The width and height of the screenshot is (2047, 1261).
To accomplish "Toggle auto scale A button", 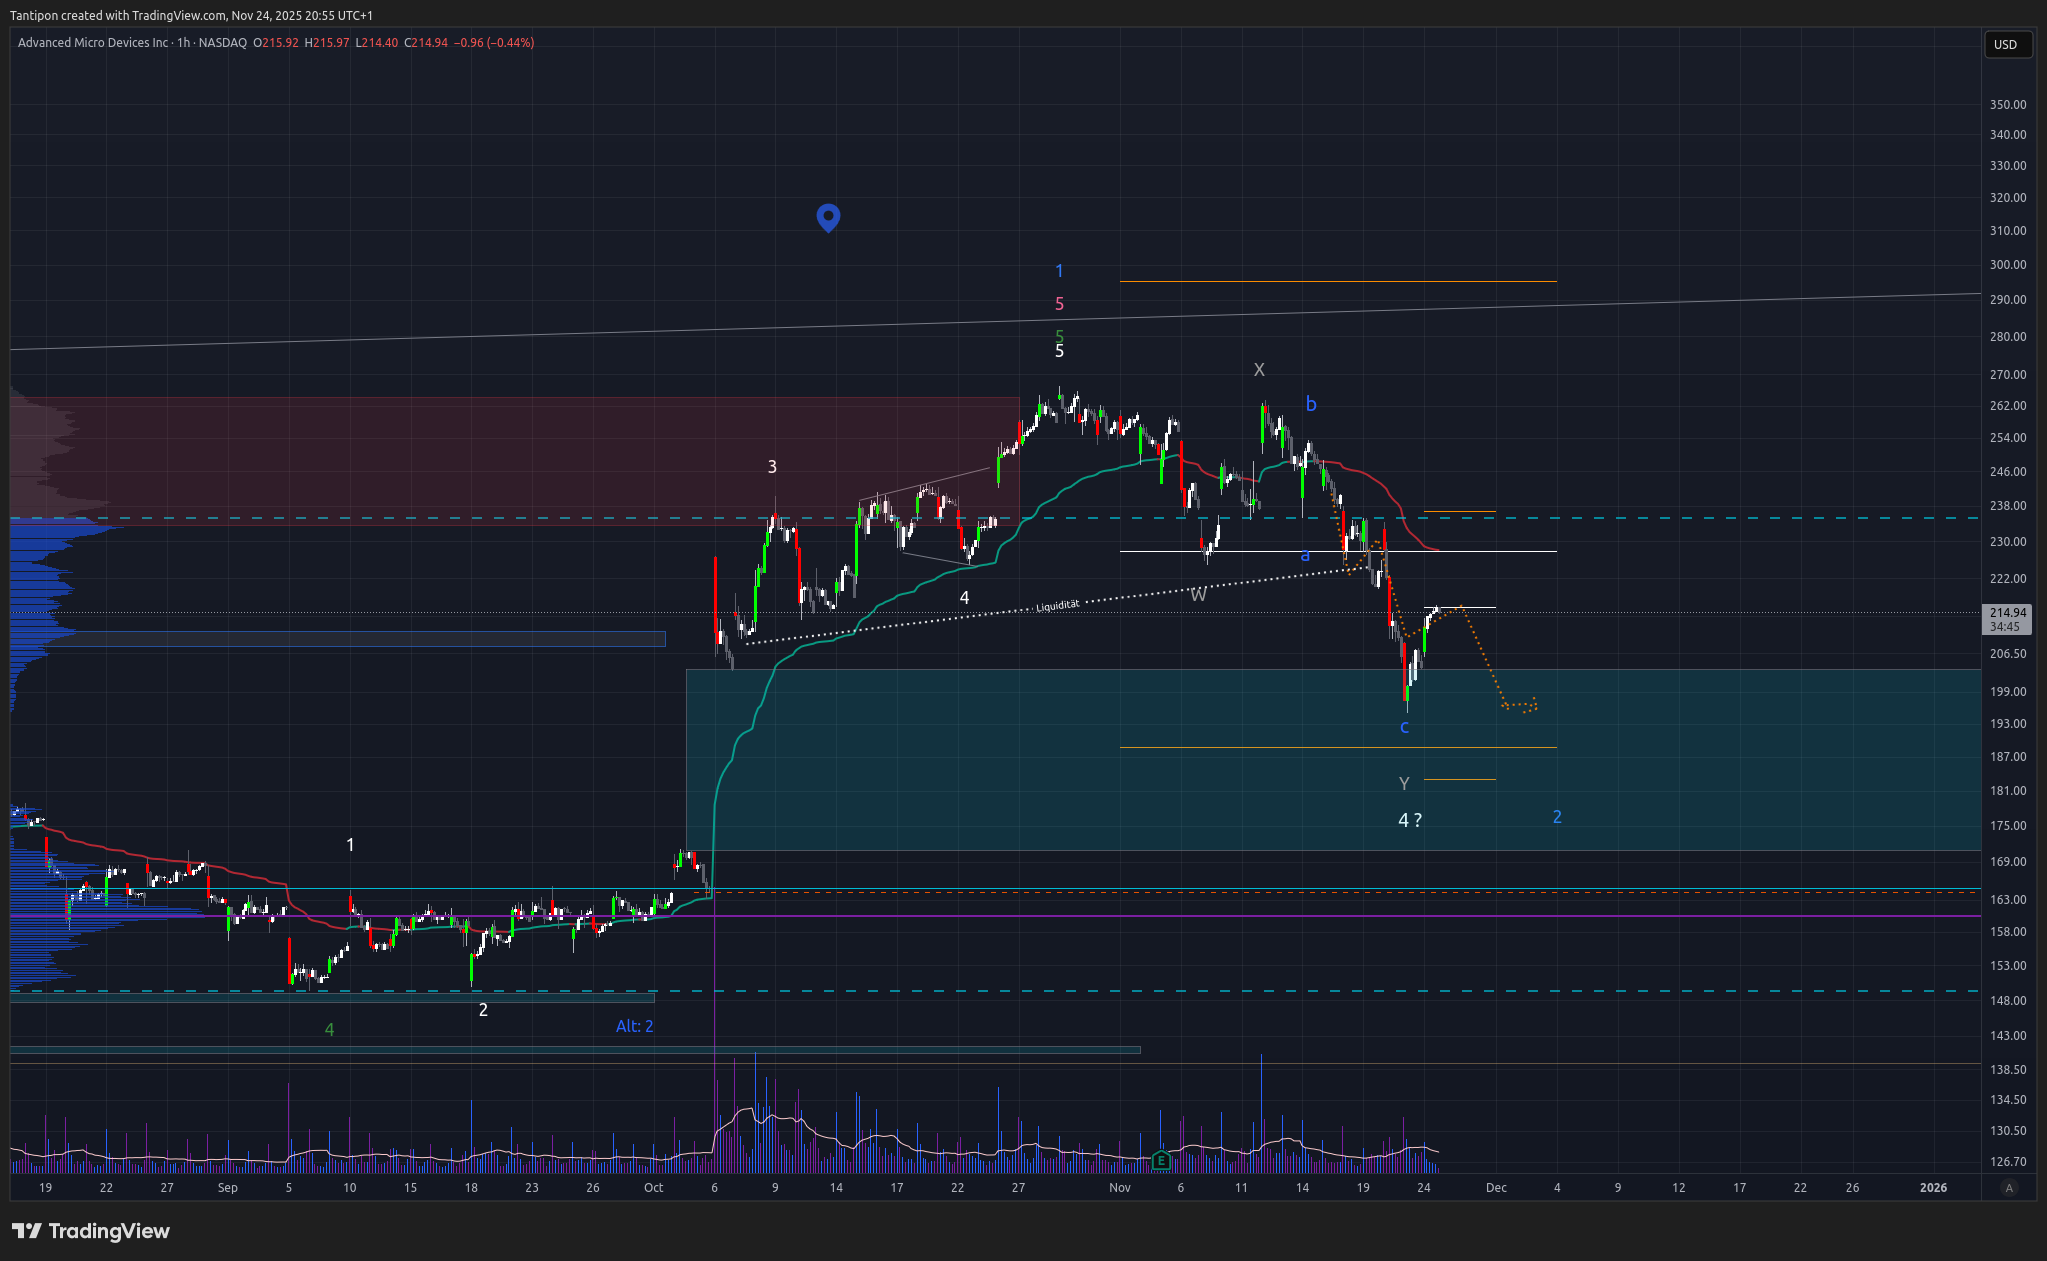I will click(2009, 1188).
